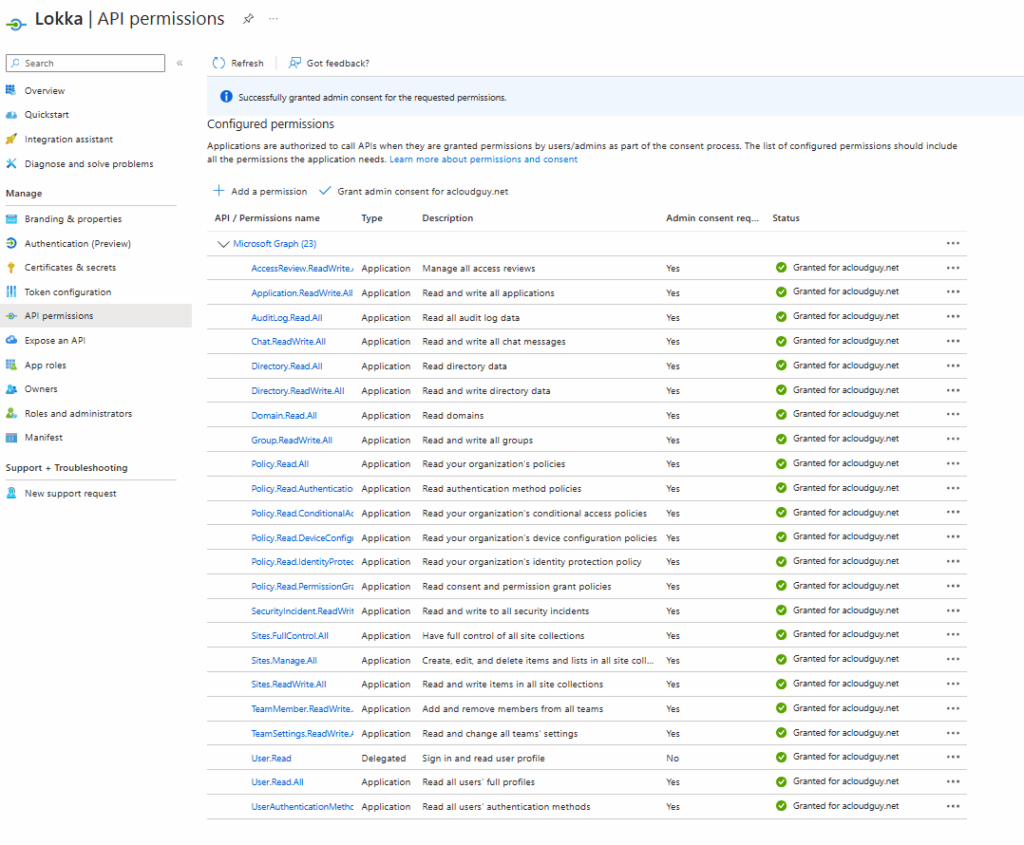Sort by the Status column header

pos(786,218)
